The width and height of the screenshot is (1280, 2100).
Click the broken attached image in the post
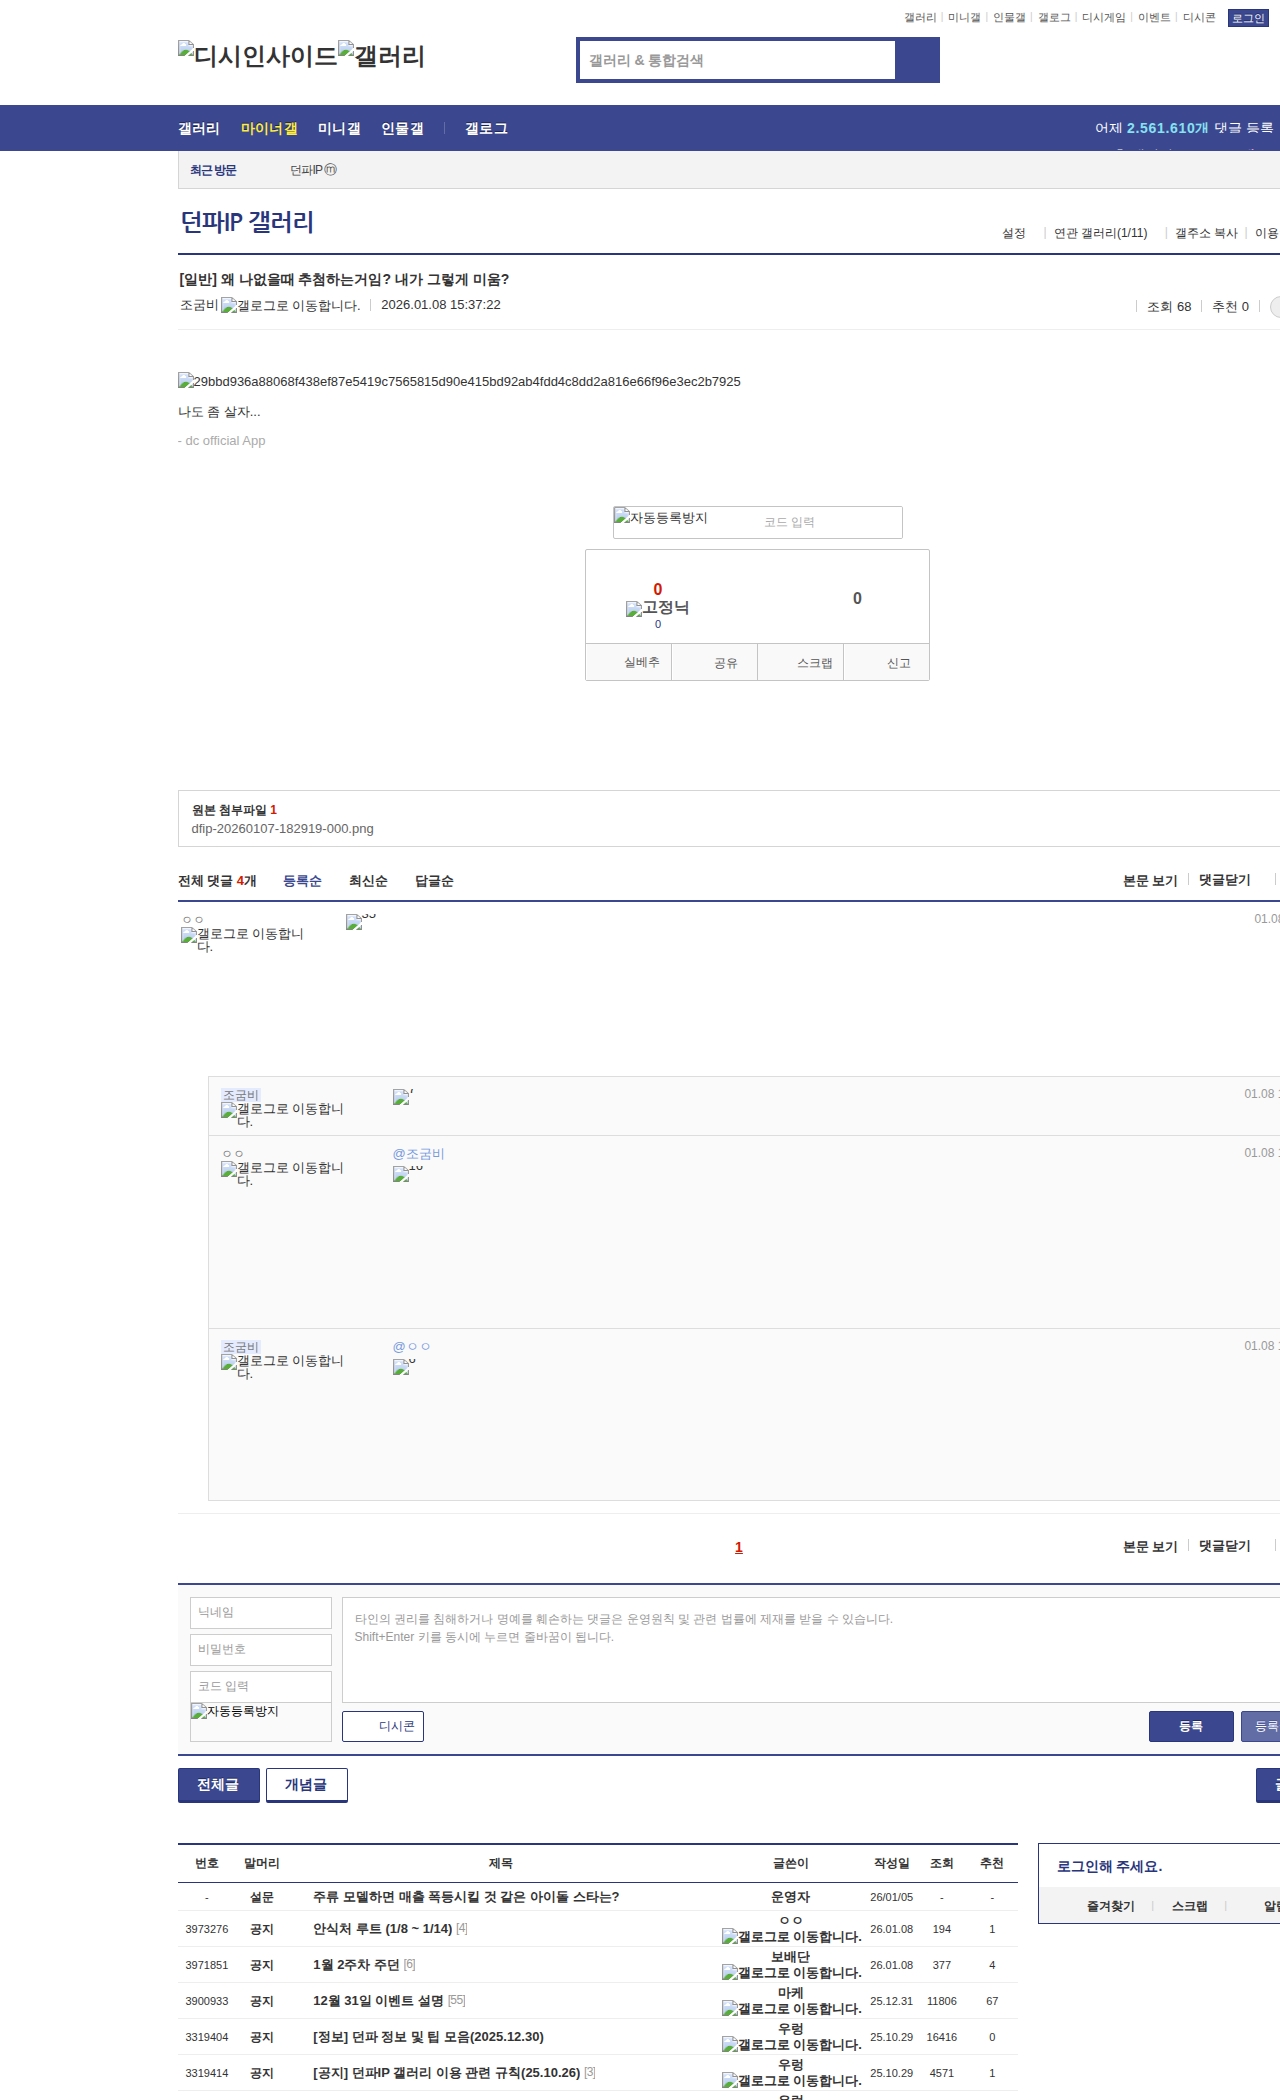(x=459, y=381)
